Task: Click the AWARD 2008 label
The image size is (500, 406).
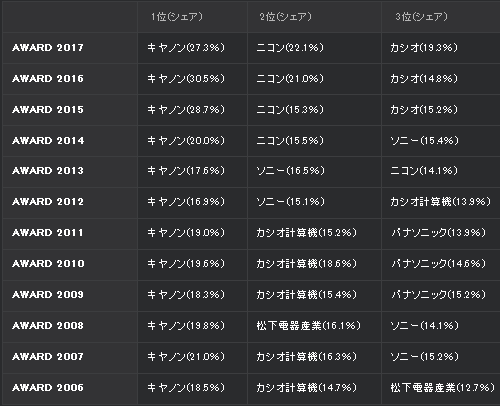Action: coord(48,326)
